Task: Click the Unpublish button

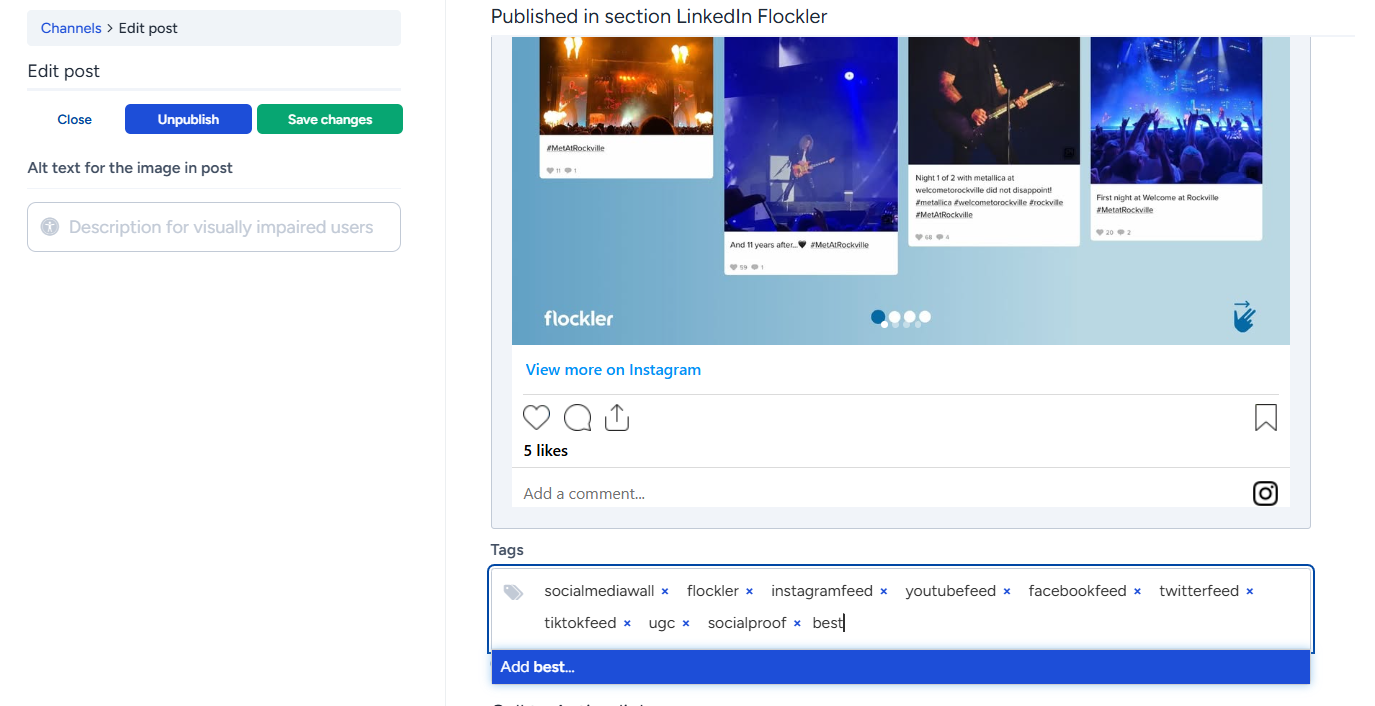Action: tap(188, 119)
